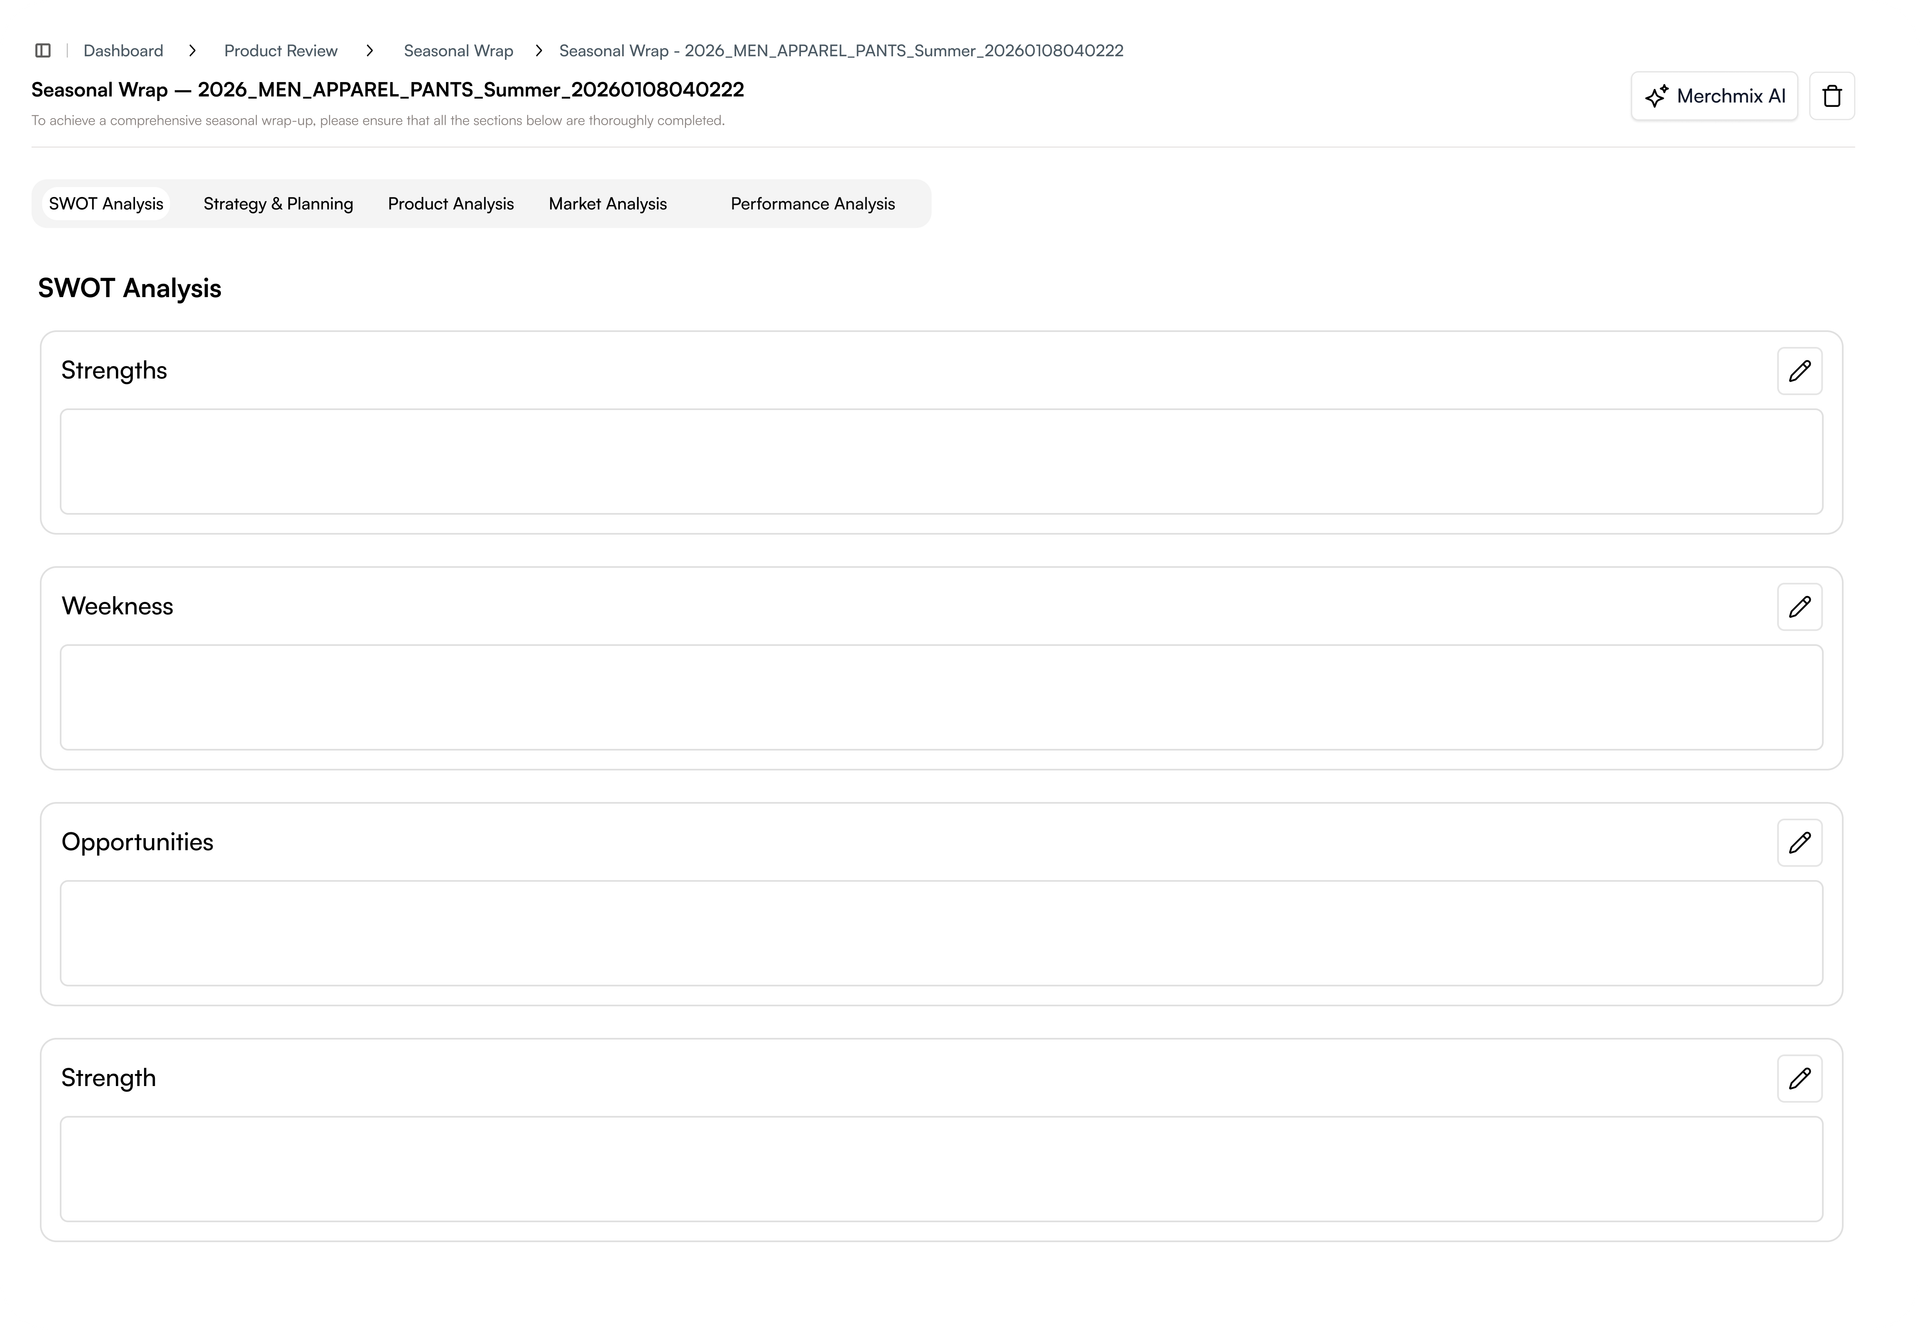Select the SWOT Analysis tab

(x=106, y=204)
